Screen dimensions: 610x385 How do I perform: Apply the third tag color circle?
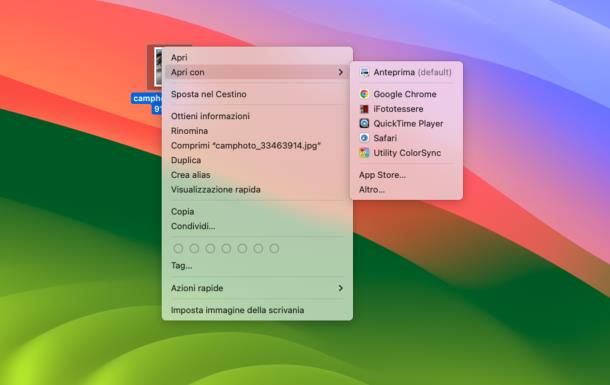[x=210, y=248]
